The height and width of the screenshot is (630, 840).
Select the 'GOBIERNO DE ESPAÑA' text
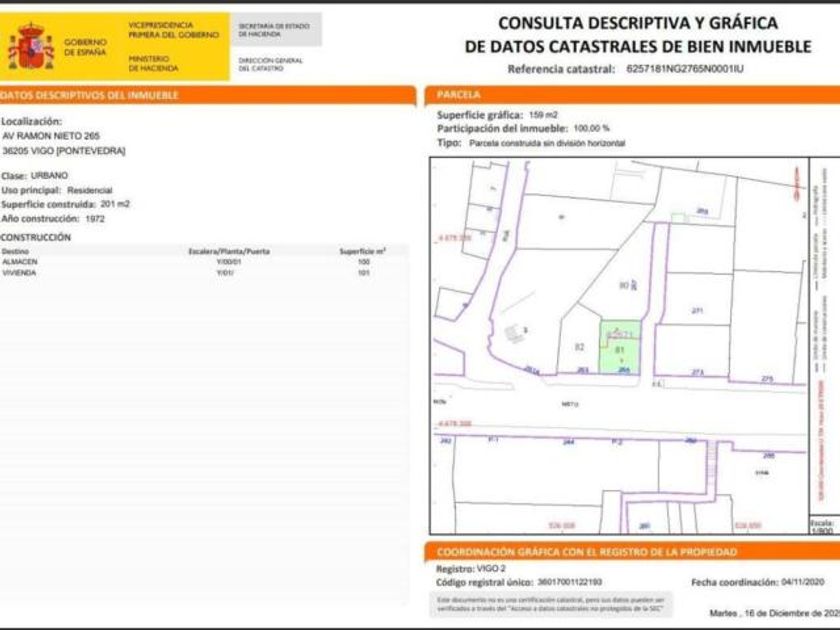(x=85, y=47)
